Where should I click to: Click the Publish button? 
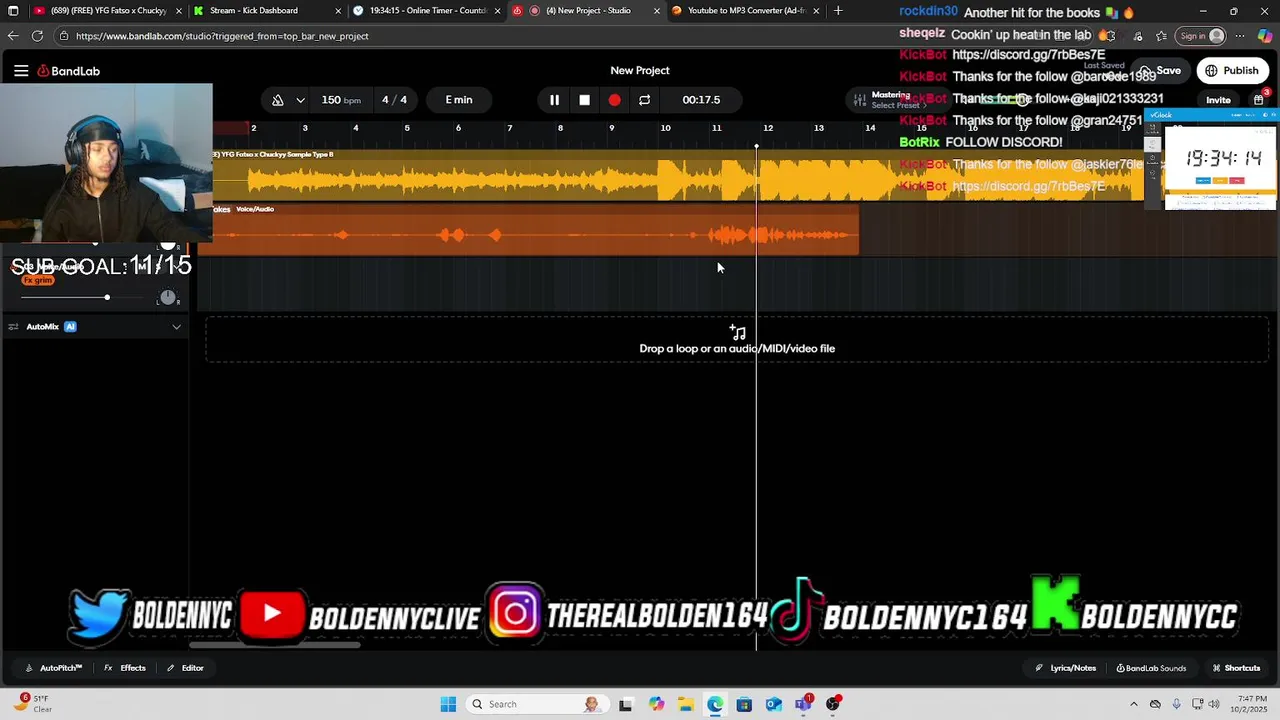pyautogui.click(x=1231, y=71)
